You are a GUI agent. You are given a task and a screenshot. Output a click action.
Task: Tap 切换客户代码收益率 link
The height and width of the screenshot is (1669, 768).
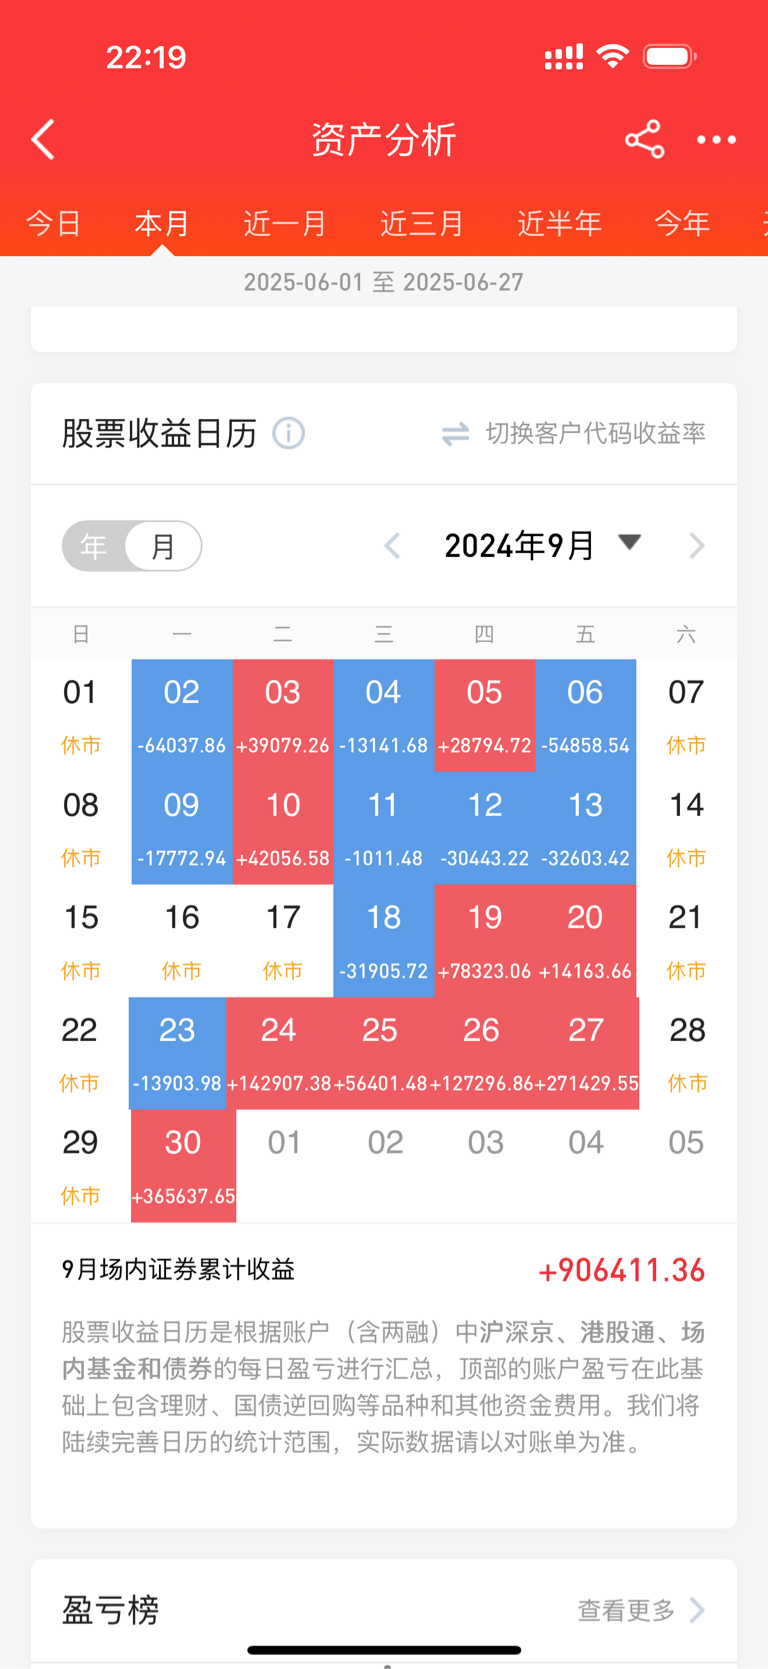[596, 433]
